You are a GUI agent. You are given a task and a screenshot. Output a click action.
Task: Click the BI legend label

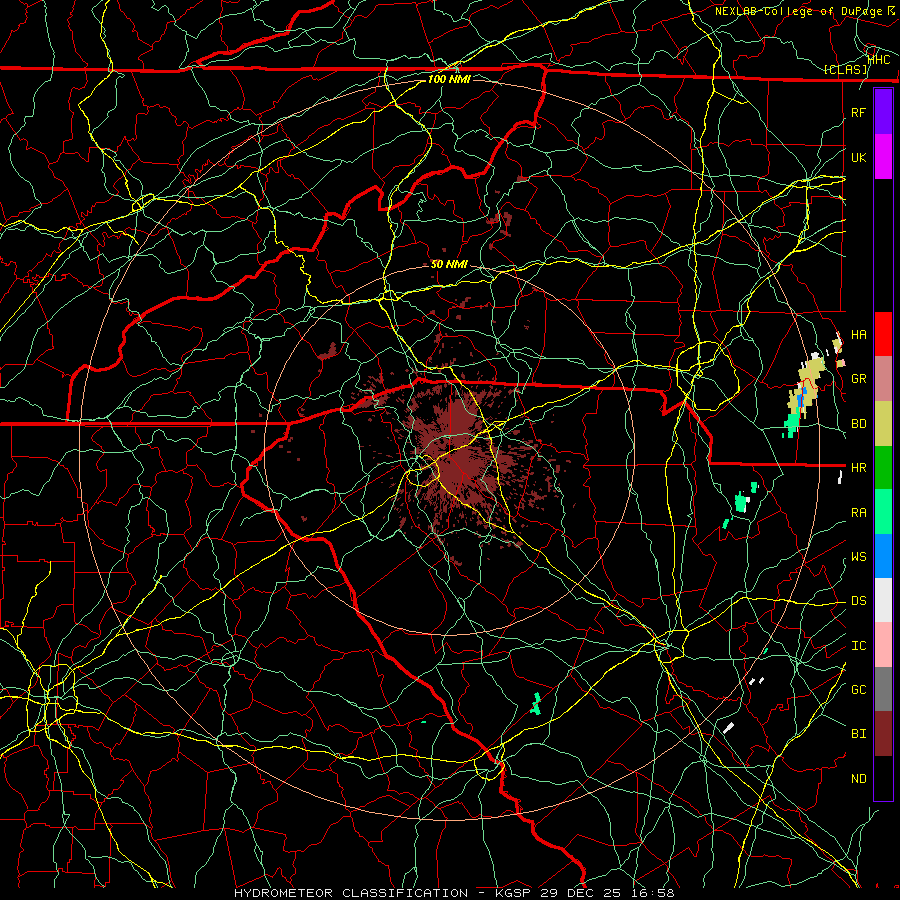tap(858, 734)
